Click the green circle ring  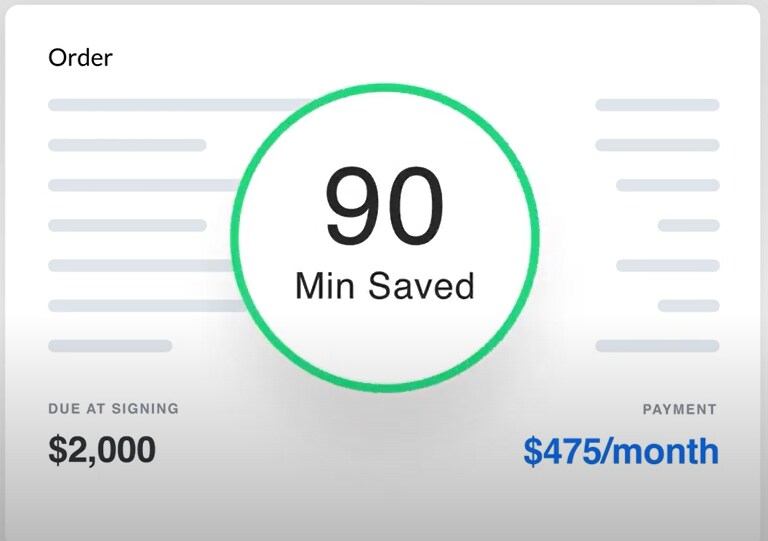tap(385, 238)
